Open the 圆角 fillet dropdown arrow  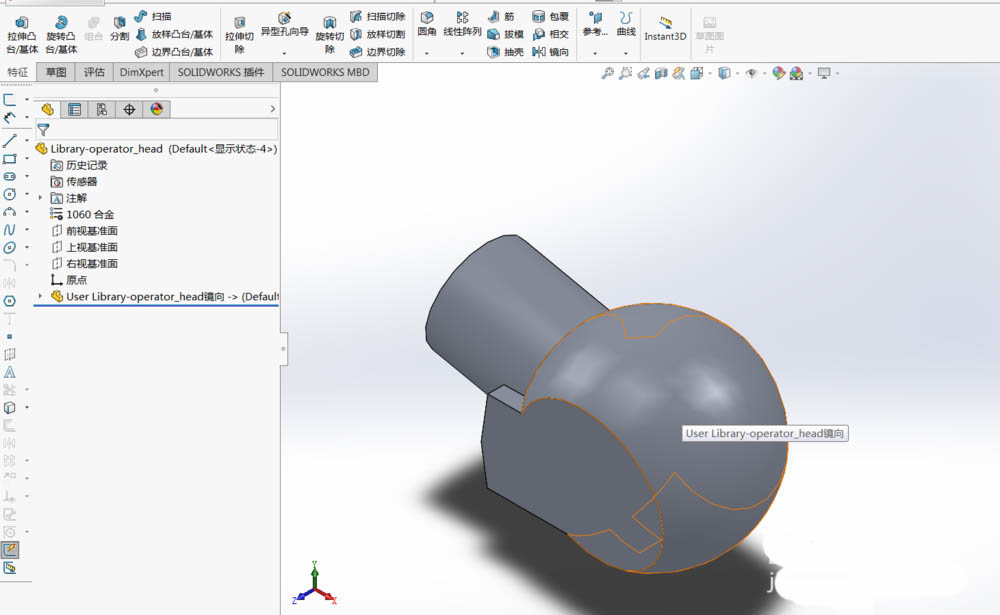[427, 53]
